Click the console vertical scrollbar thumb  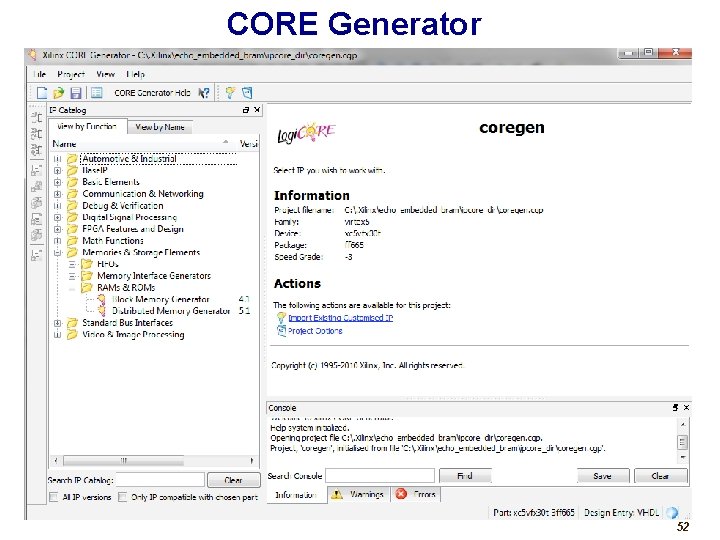tap(682, 442)
